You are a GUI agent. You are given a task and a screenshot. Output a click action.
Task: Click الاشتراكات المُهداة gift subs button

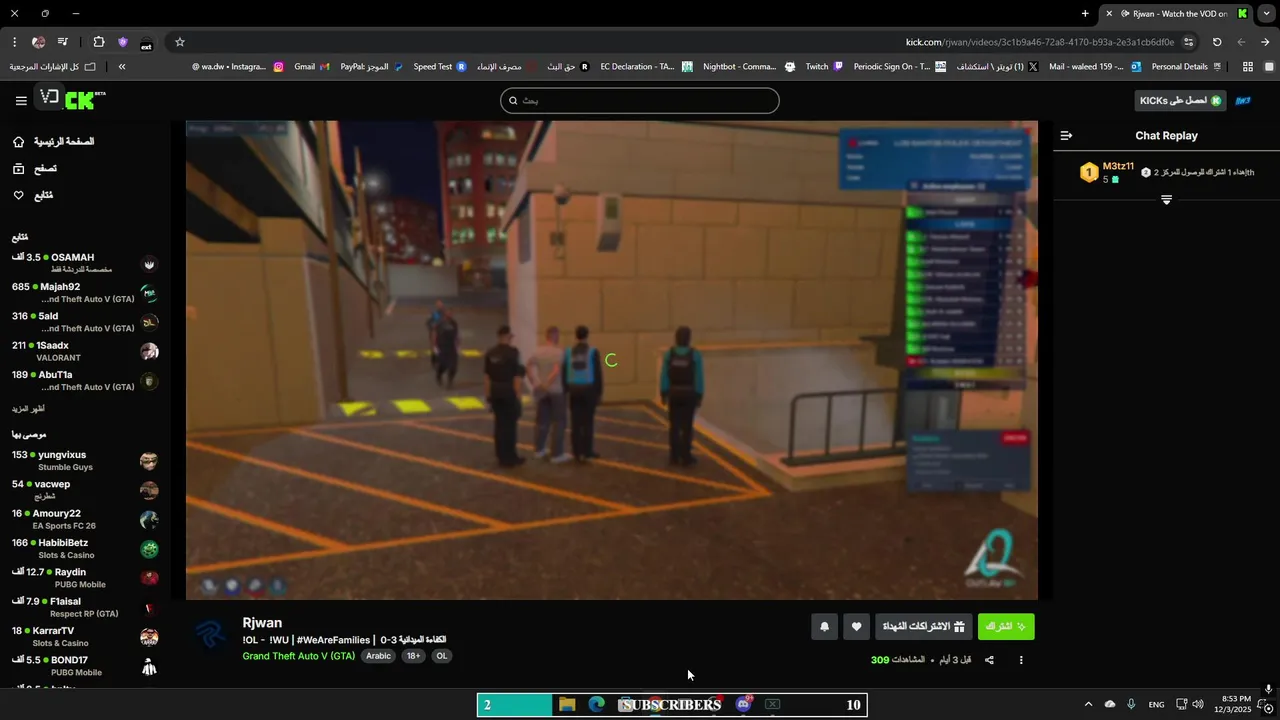point(923,627)
